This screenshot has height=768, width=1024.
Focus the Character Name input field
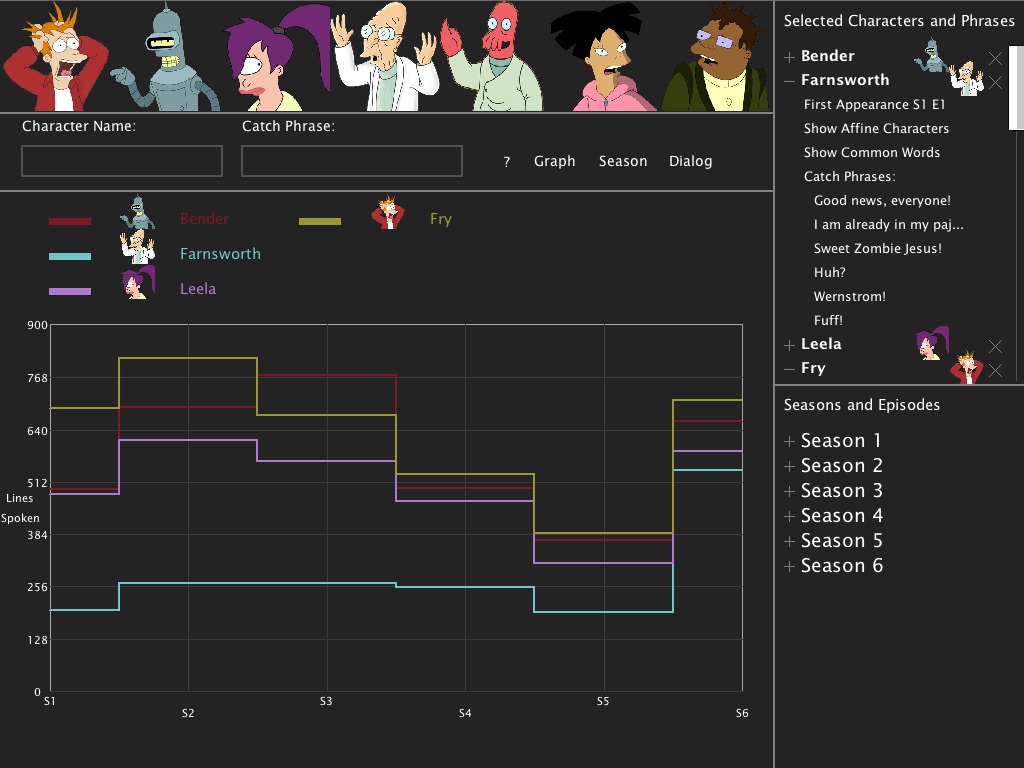tap(122, 161)
